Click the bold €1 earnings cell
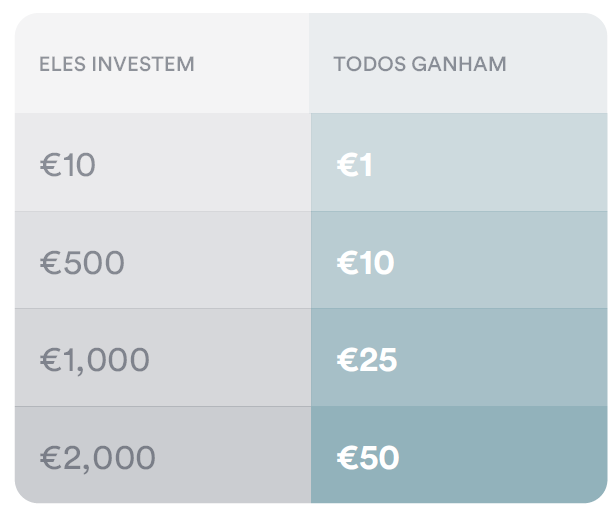This screenshot has height=514, width=616. (355, 165)
